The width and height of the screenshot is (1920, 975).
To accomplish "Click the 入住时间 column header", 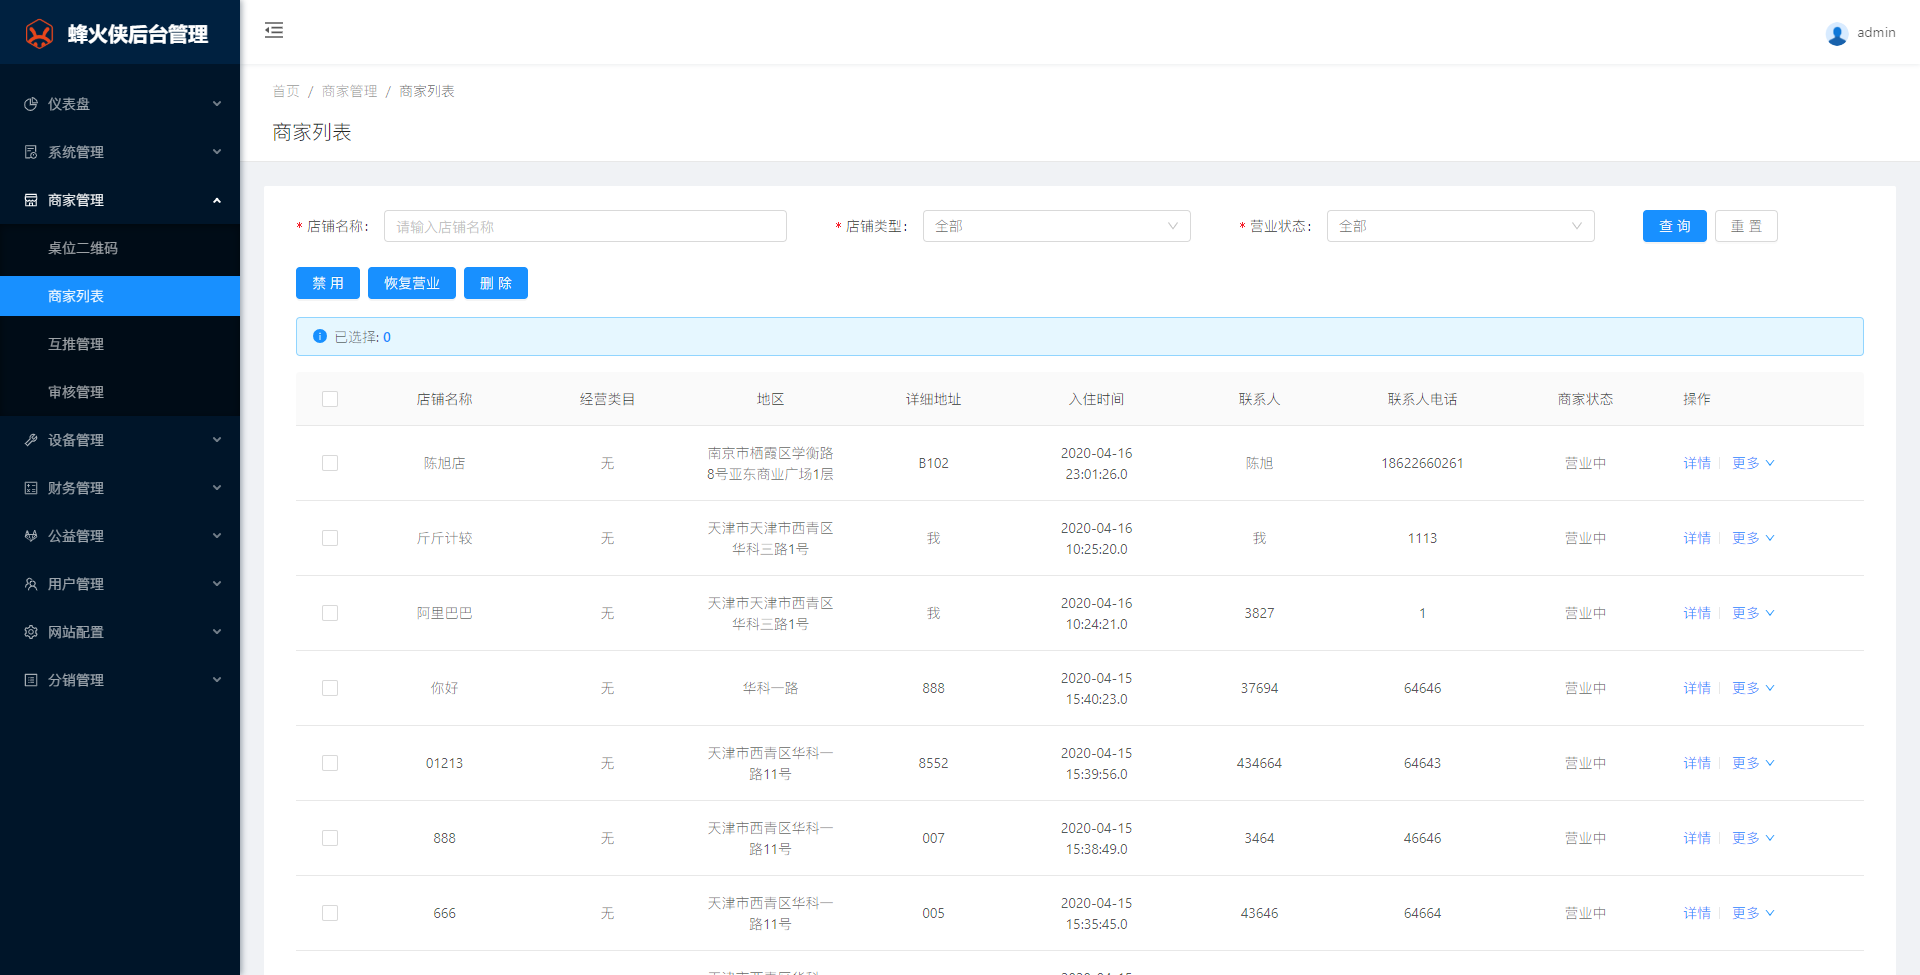I will pos(1096,399).
